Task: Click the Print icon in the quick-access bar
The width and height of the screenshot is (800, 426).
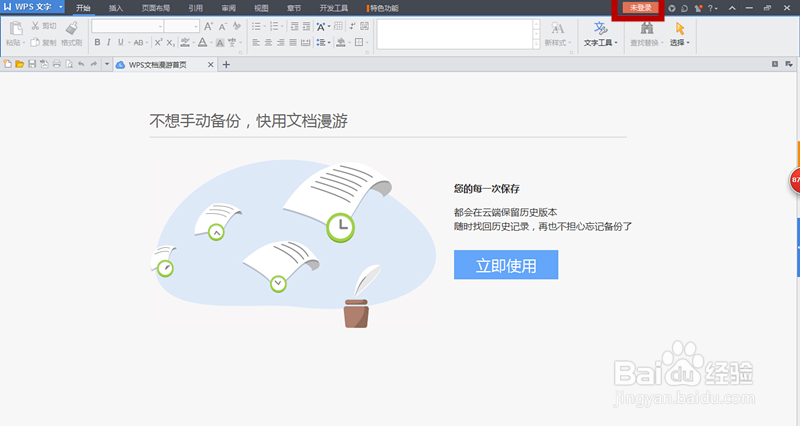Action: pyautogui.click(x=57, y=64)
